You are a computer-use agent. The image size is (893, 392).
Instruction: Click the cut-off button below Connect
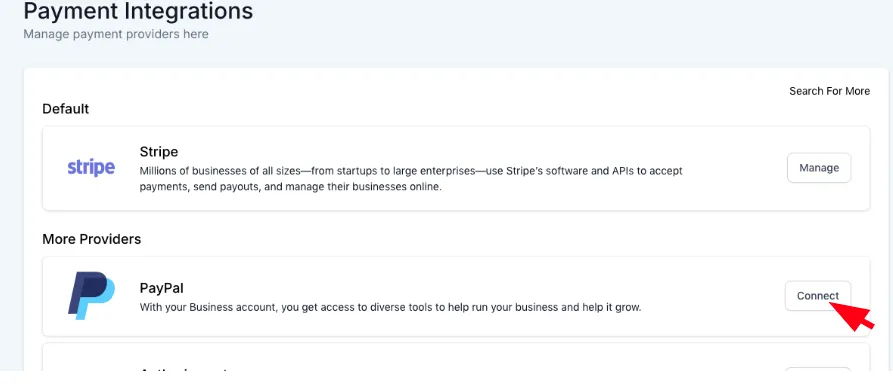click(x=818, y=371)
